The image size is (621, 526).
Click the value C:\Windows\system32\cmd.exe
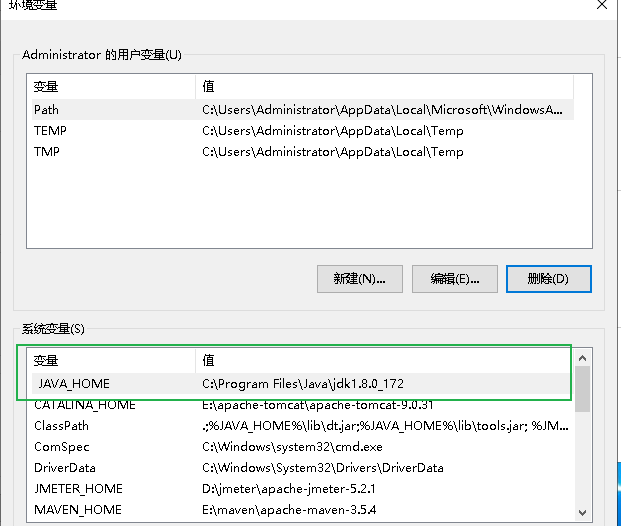point(292,447)
